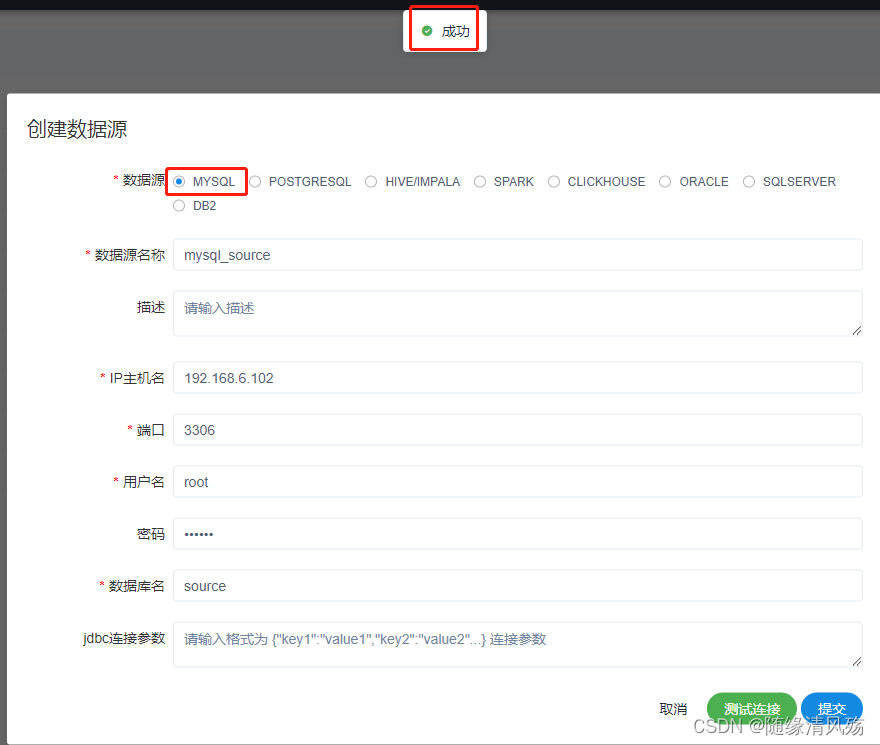Screen dimensions: 880x745
Task: Click the 创建数据源 dialog title
Action: tap(77, 129)
